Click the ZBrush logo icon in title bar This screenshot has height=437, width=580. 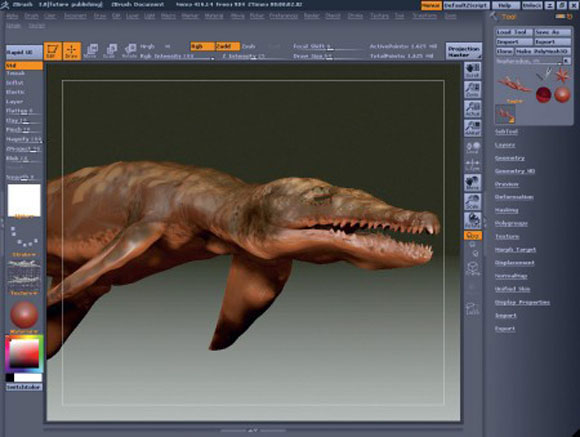click(5, 5)
